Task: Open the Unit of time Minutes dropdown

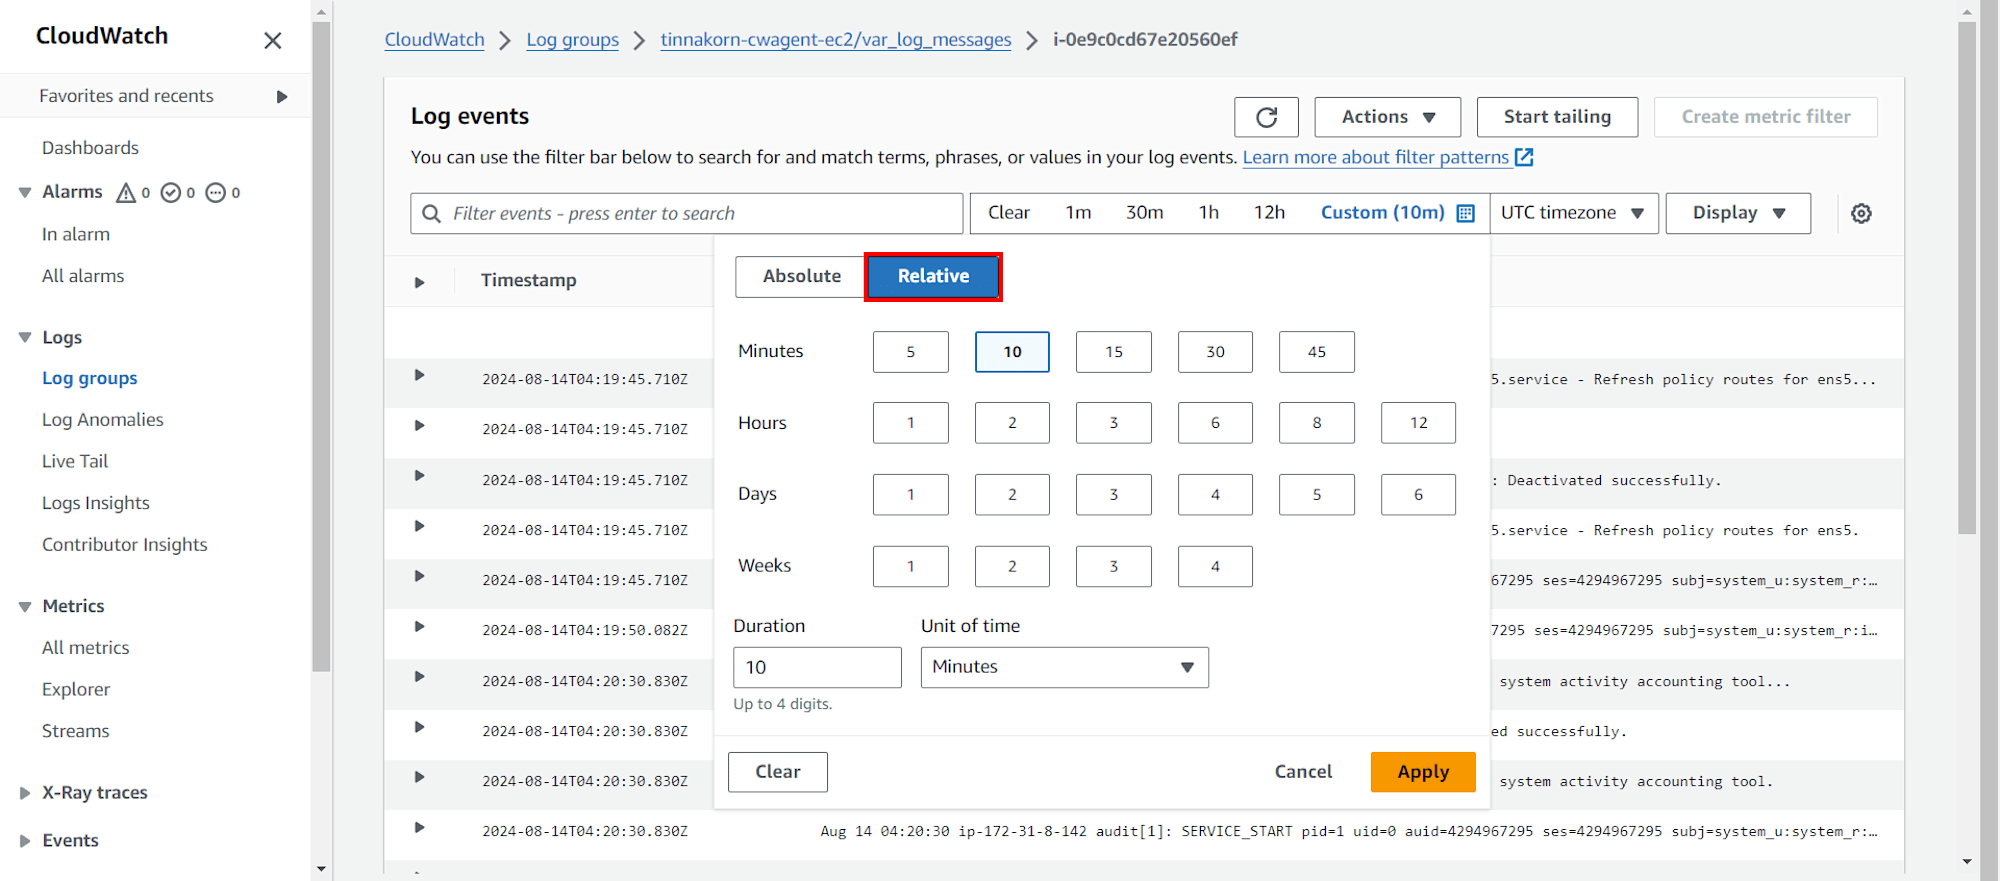Action: [x=1064, y=667]
